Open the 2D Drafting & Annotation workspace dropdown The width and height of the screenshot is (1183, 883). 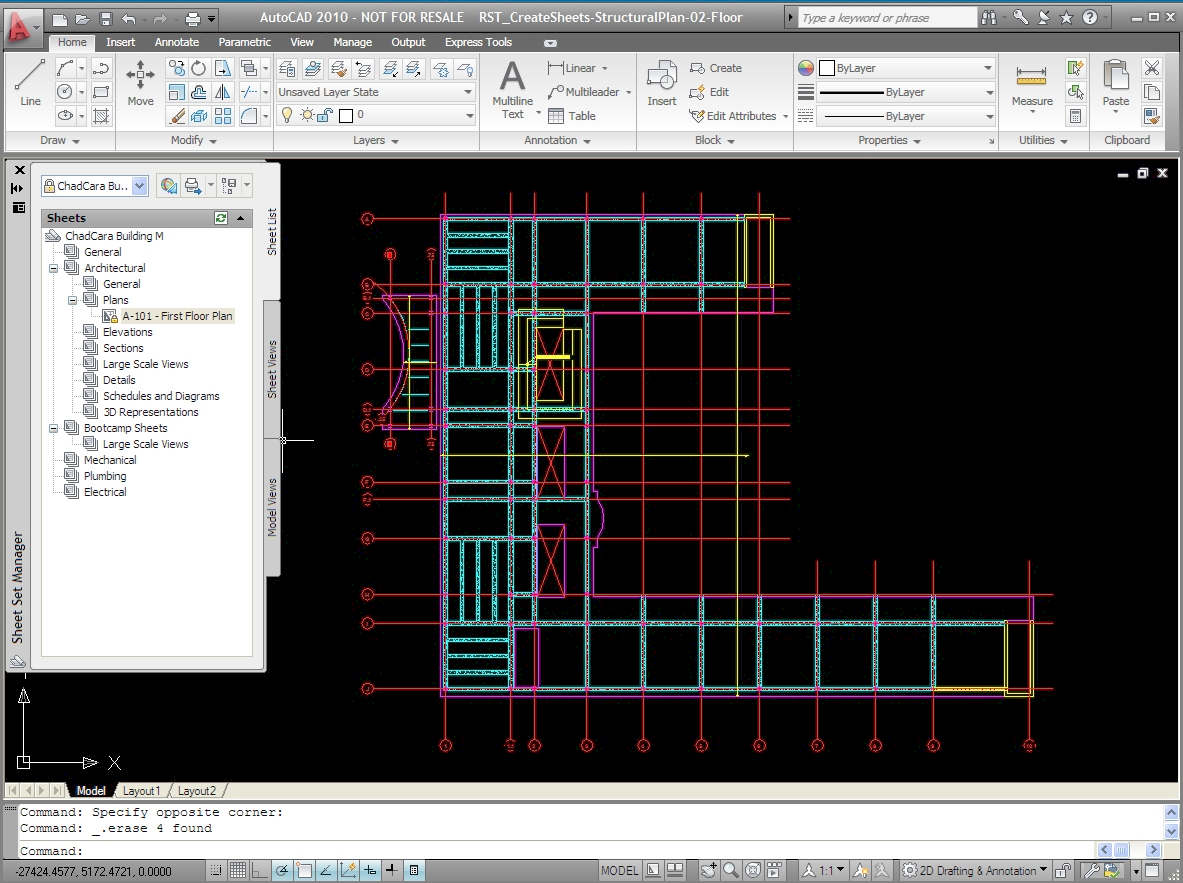(x=975, y=870)
